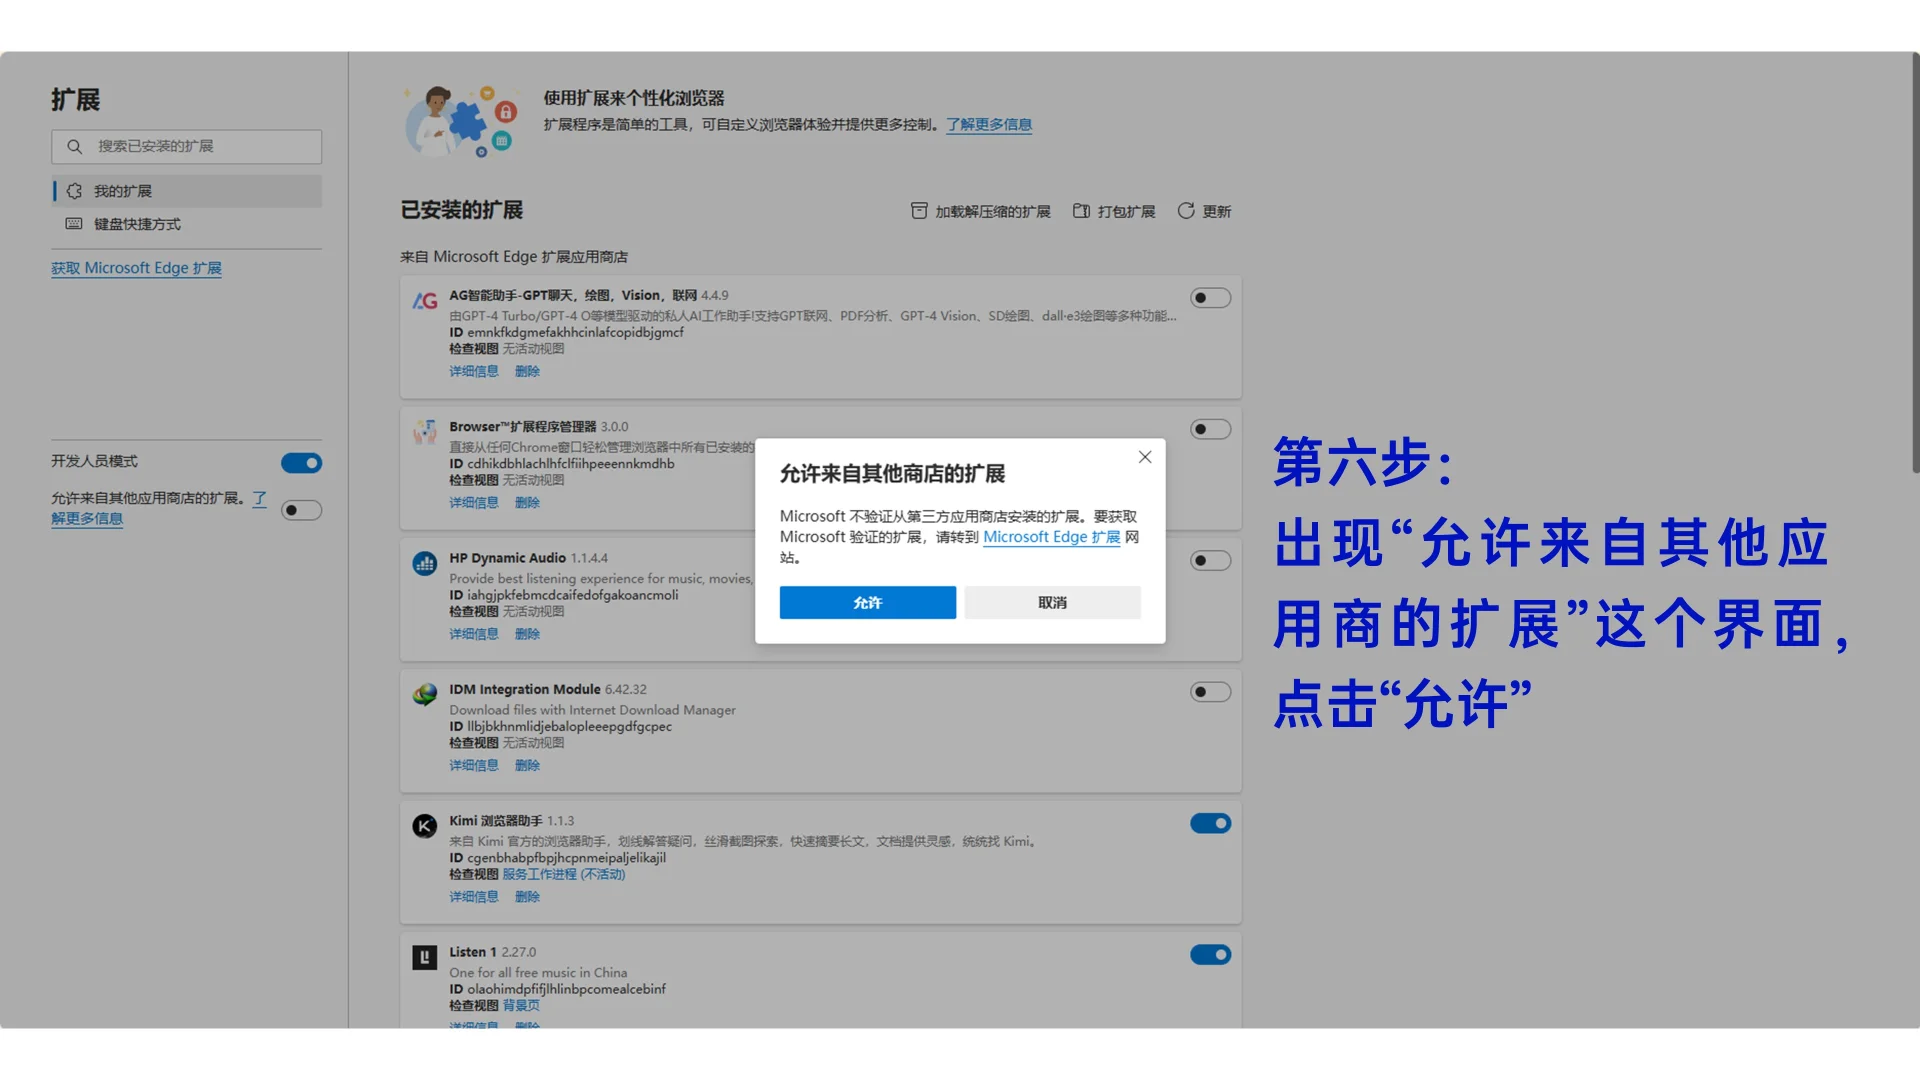
Task: Close the 允许来自其他商店的扩展 dialog
Action: click(x=1145, y=457)
